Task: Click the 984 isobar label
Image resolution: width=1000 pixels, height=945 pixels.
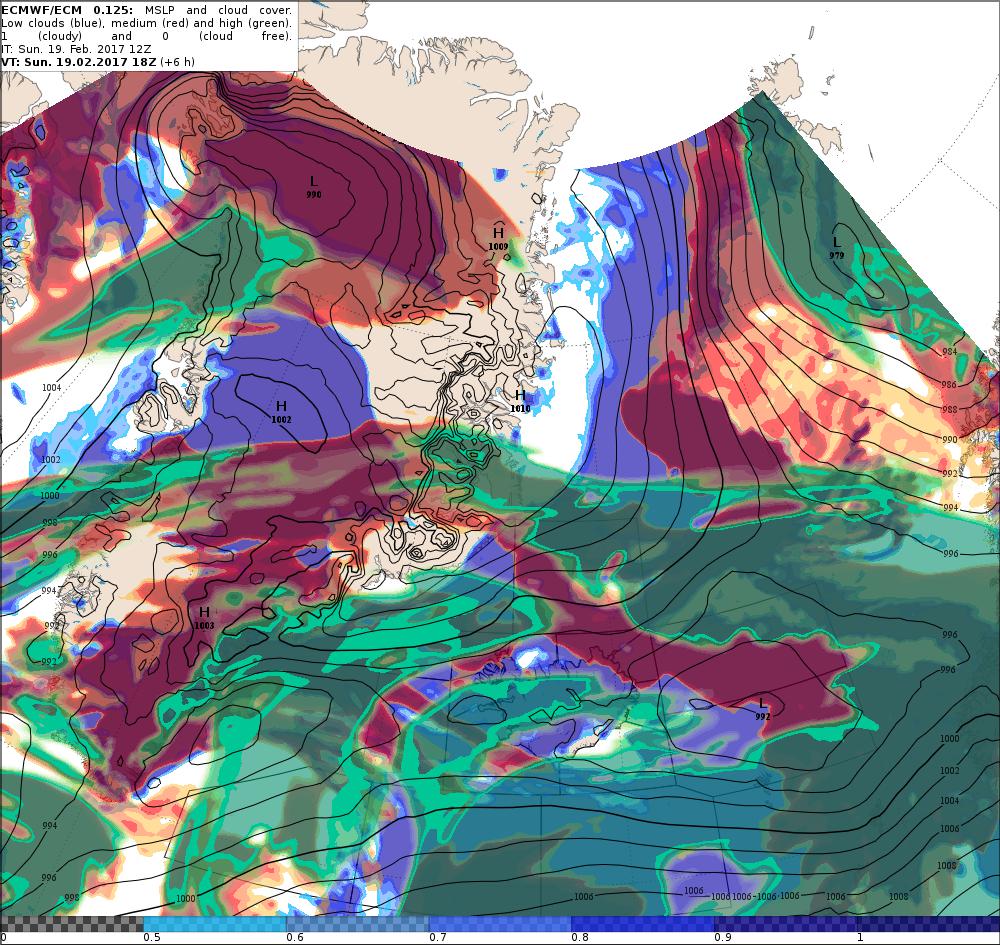Action: [x=950, y=352]
